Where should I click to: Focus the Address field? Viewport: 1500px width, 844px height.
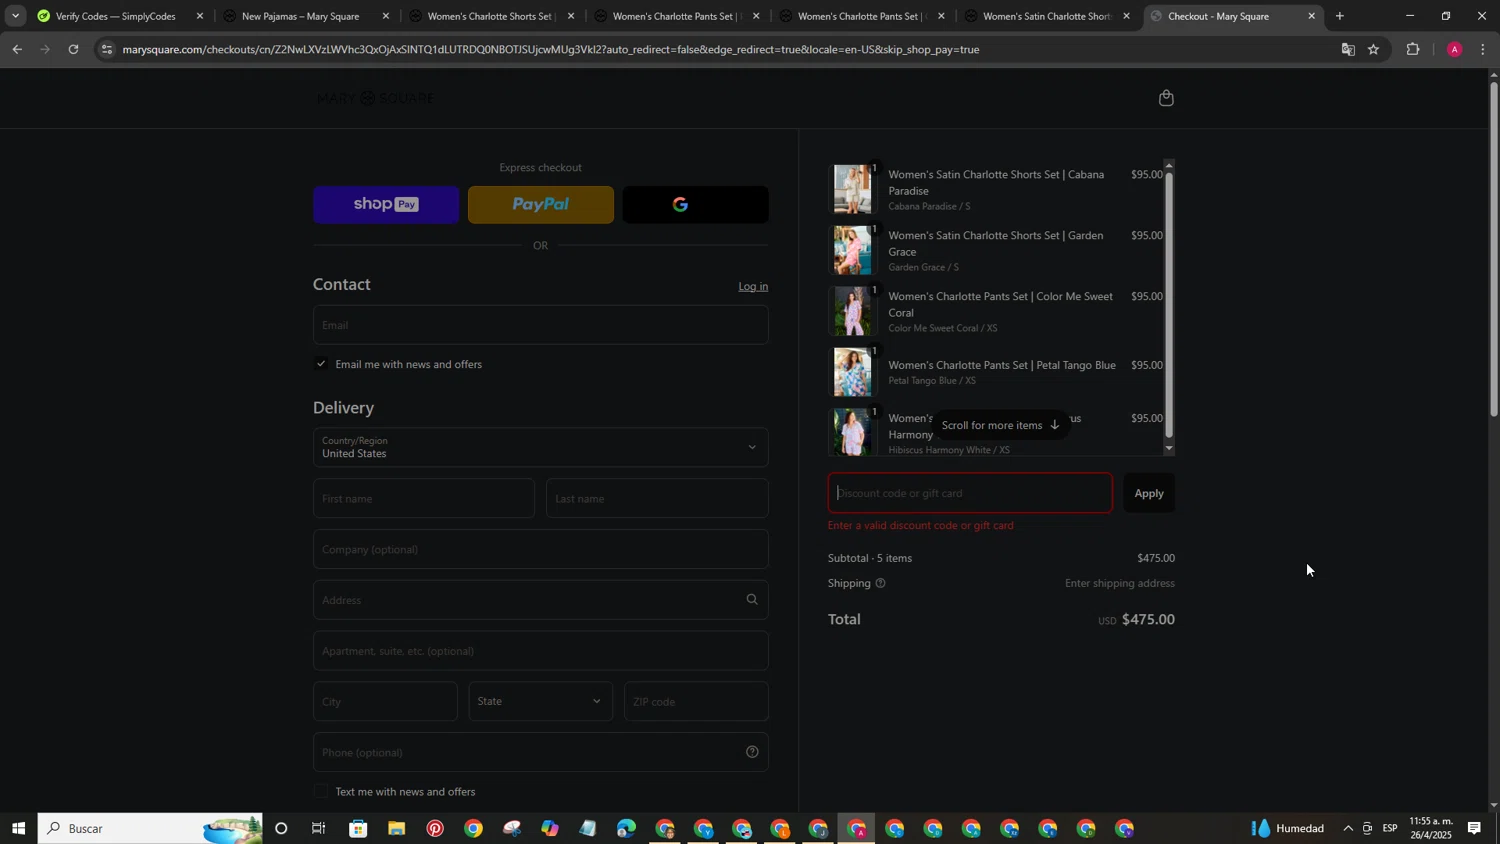pyautogui.click(x=540, y=600)
